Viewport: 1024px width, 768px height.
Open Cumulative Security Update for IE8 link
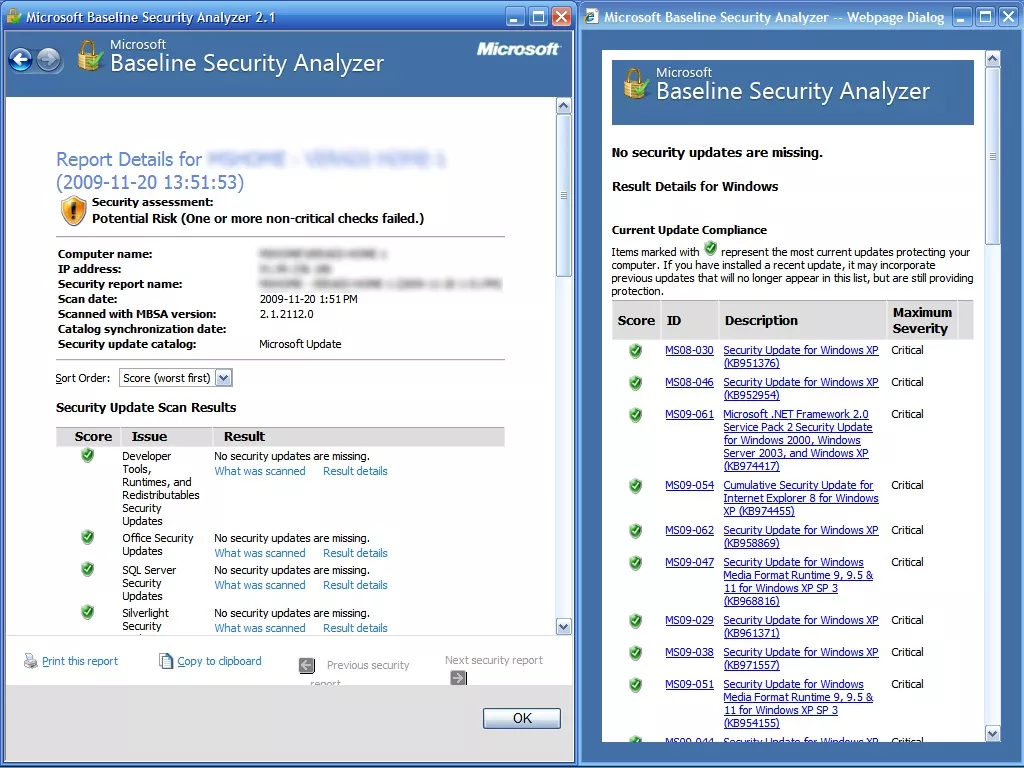(801, 498)
